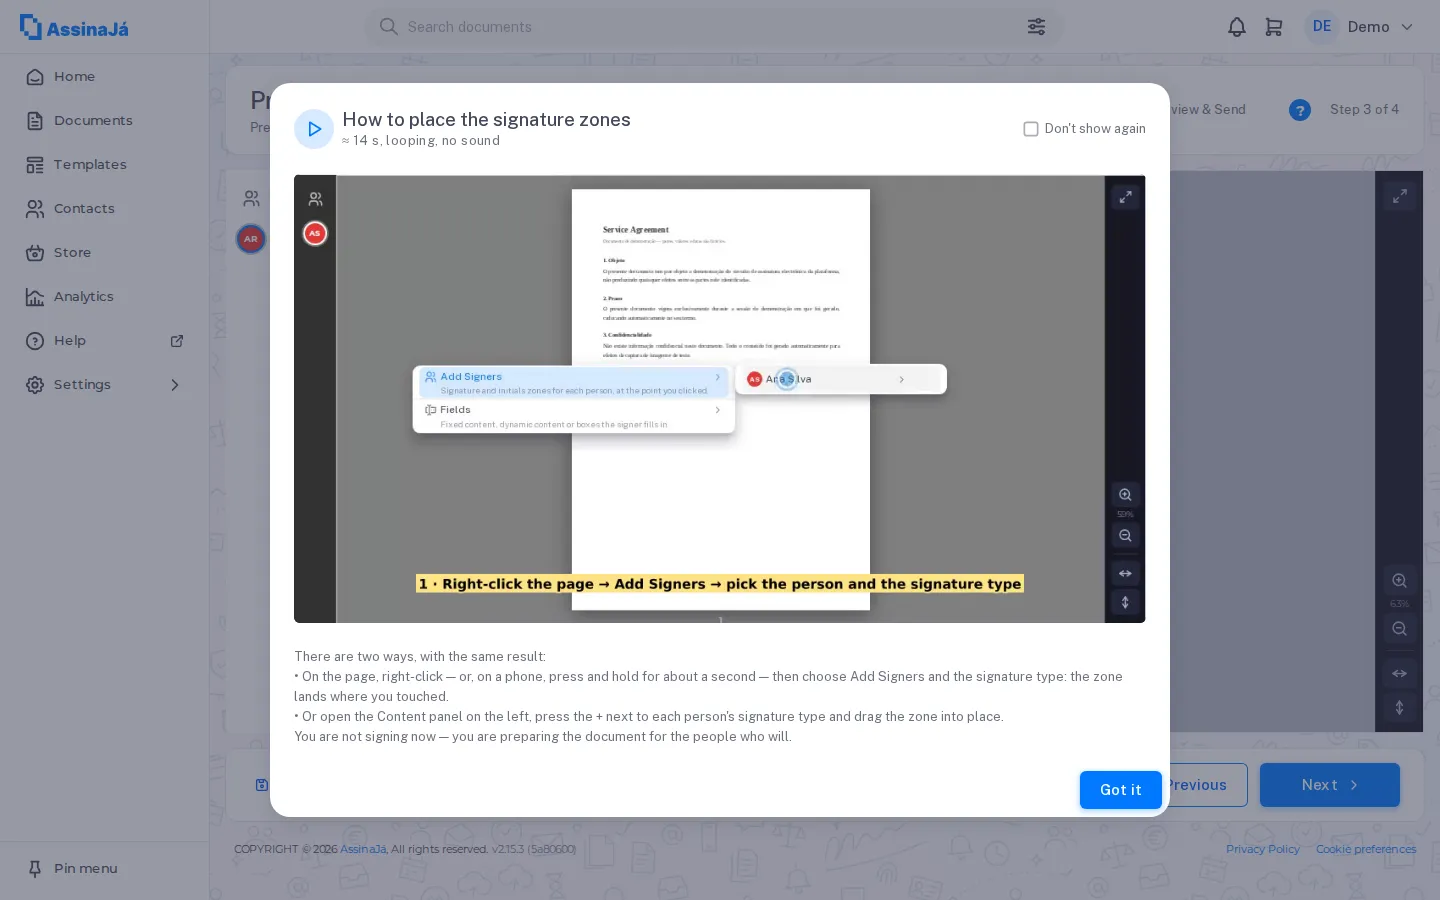
Task: Open the shopping cart icon
Action: (x=1274, y=27)
